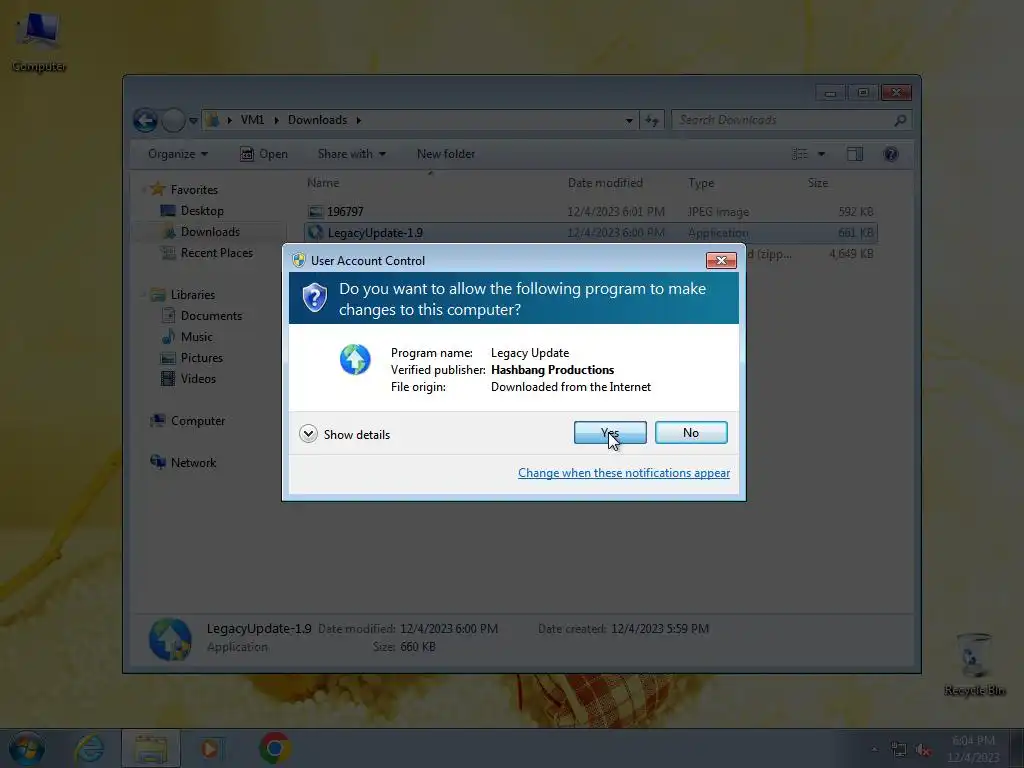Sort by Date modified column header
Image resolution: width=1024 pixels, height=768 pixels.
605,183
